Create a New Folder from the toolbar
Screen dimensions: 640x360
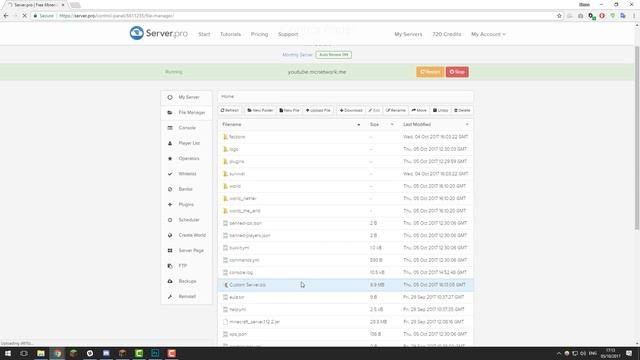pos(260,110)
